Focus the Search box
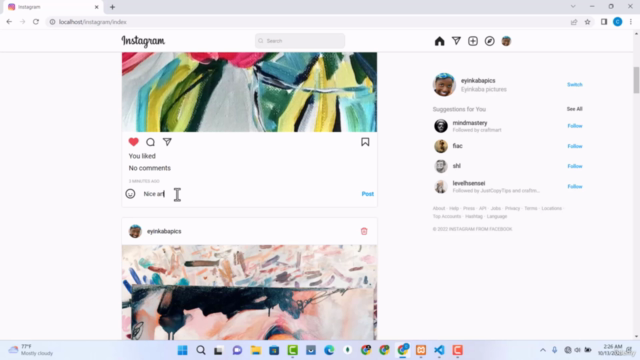The width and height of the screenshot is (640, 360). (300, 41)
